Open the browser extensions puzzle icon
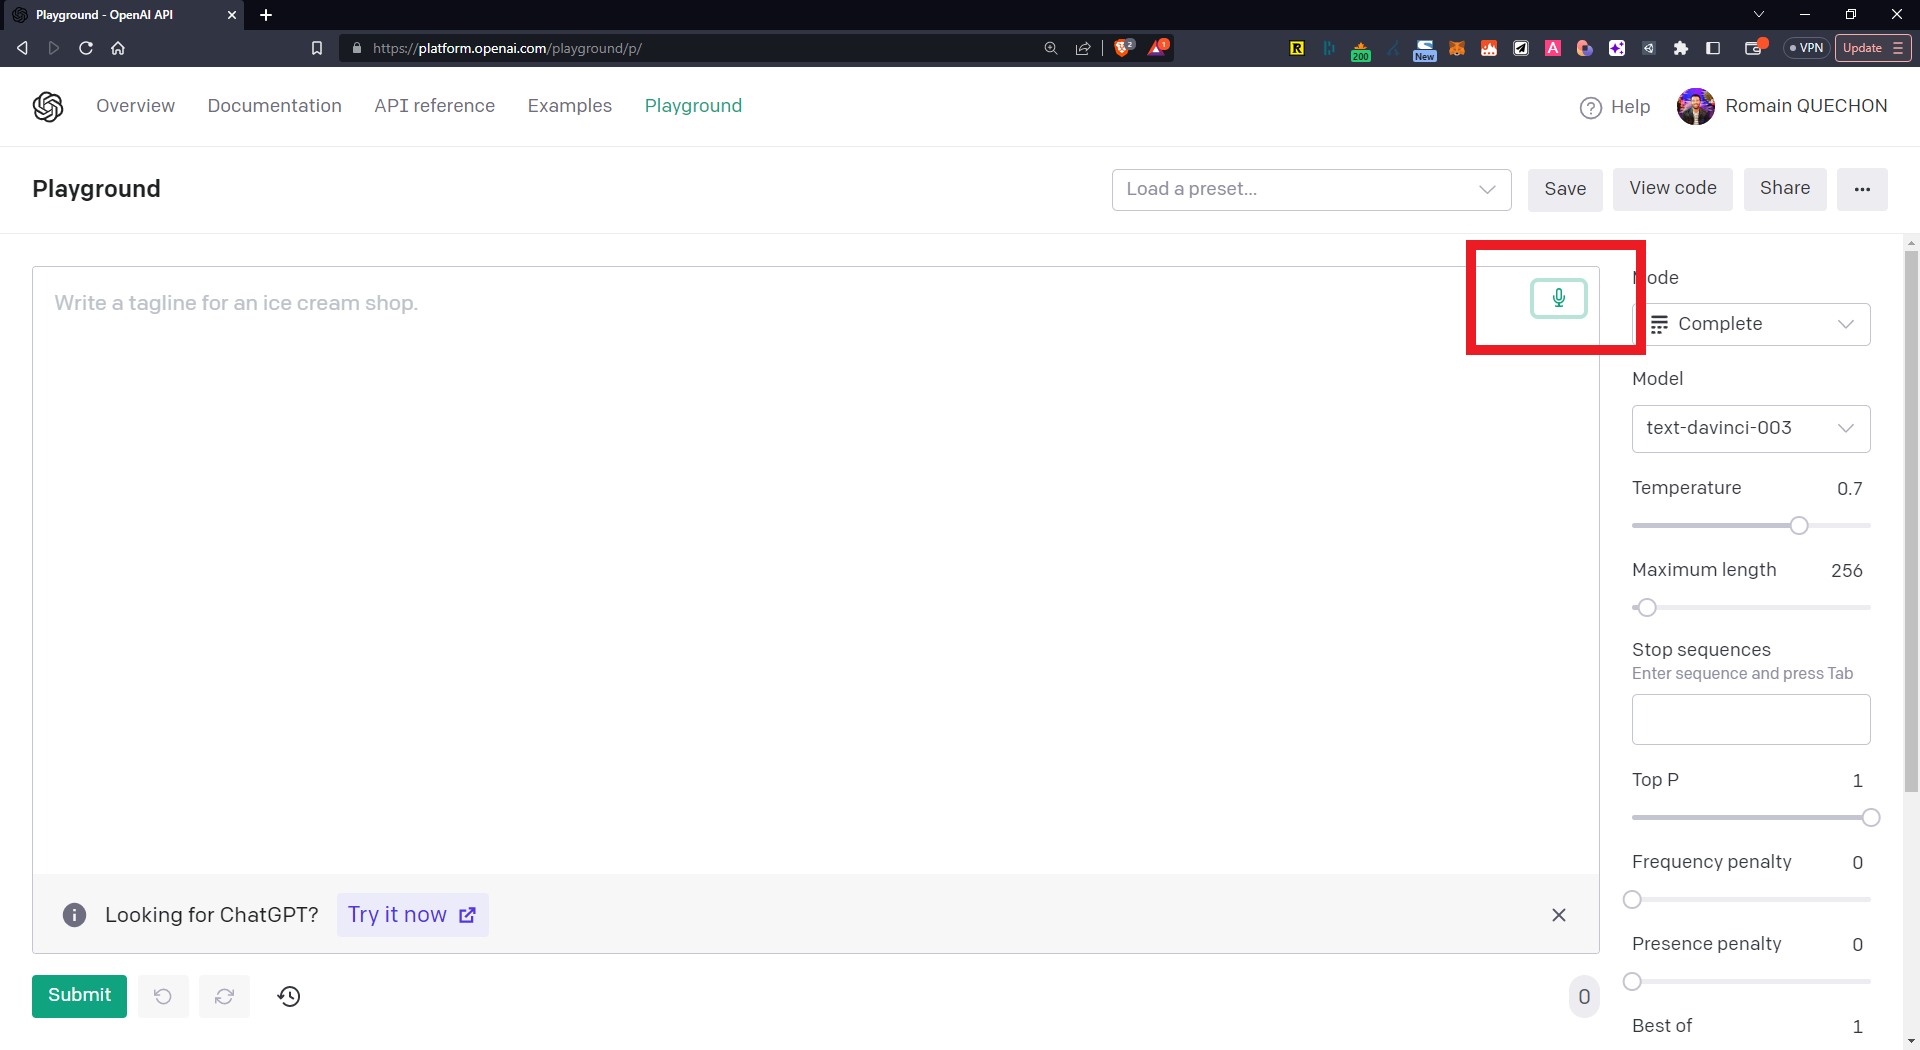The height and width of the screenshot is (1050, 1920). click(x=1680, y=48)
